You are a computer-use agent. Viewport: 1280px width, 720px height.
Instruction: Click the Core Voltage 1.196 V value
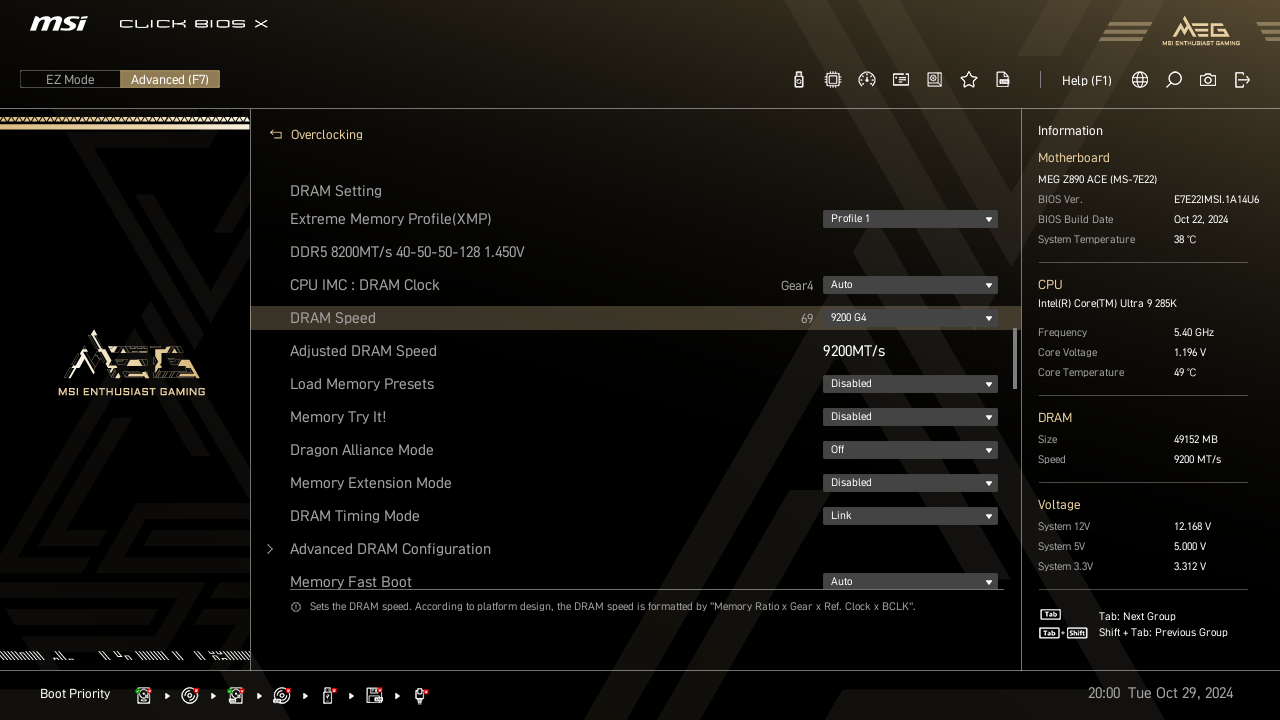pos(1190,352)
